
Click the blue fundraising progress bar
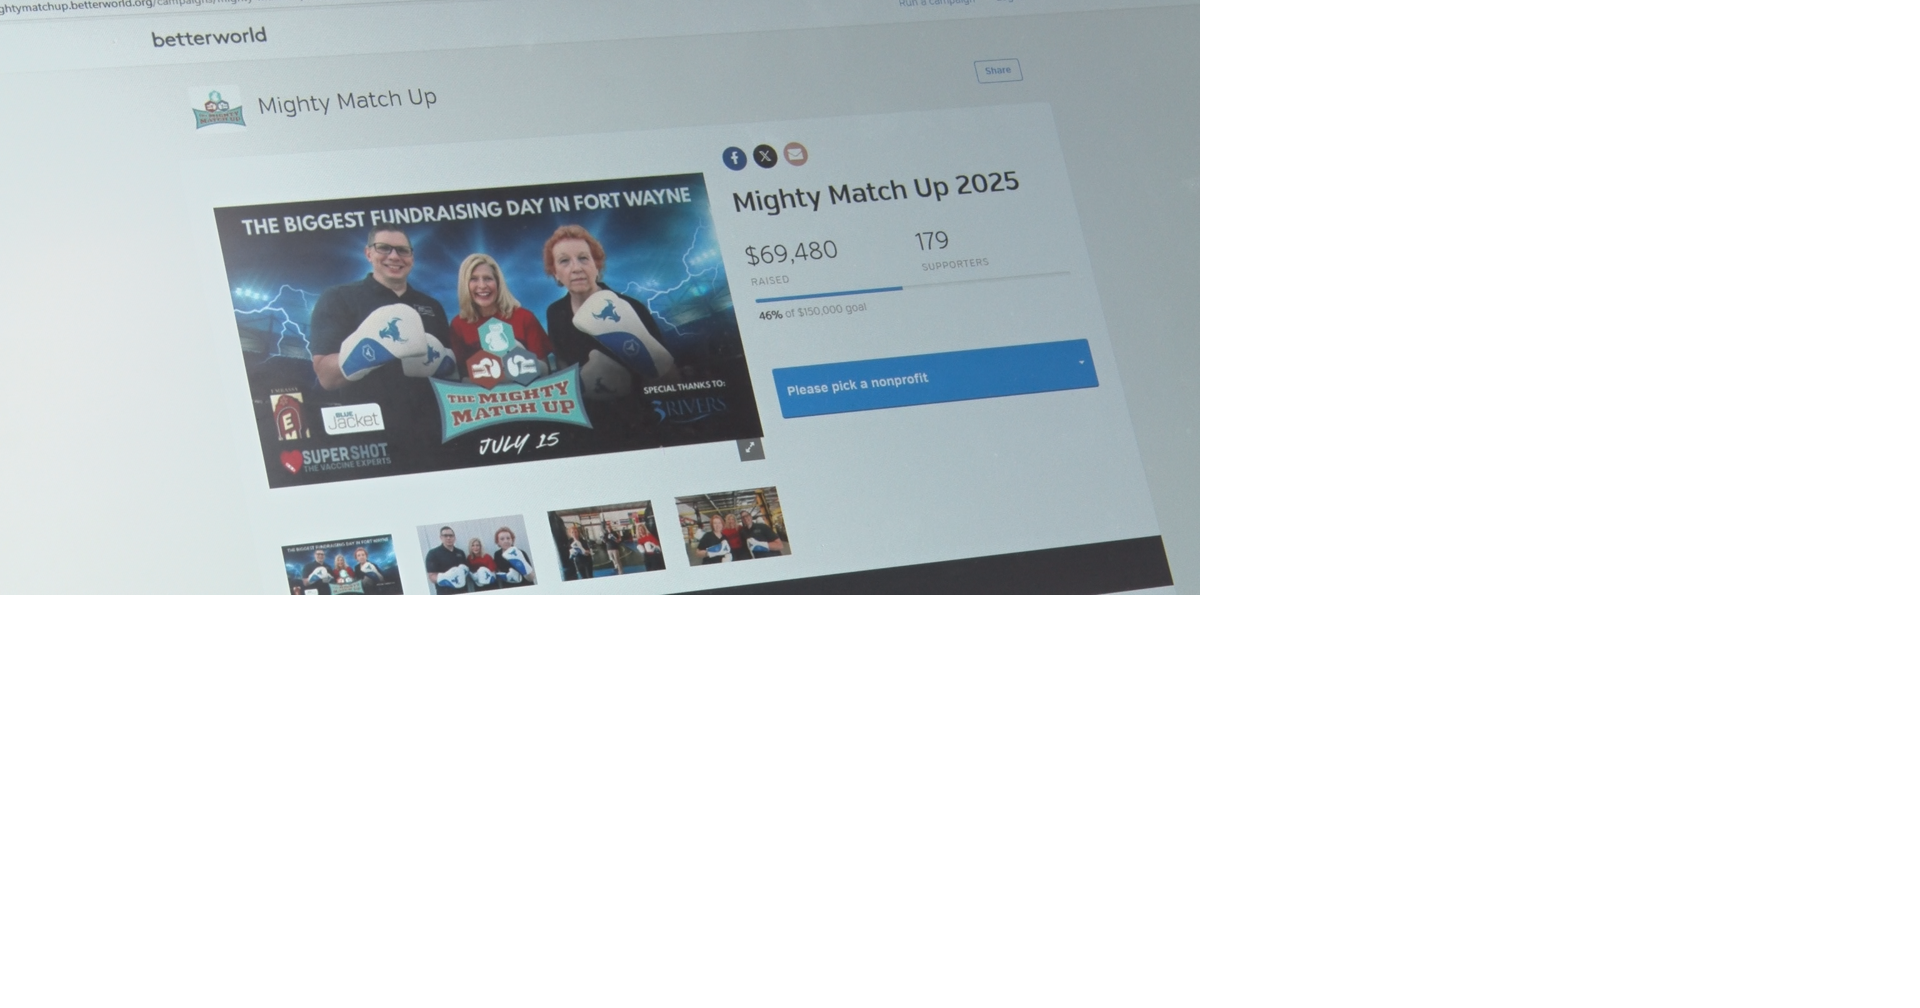[x=829, y=294]
